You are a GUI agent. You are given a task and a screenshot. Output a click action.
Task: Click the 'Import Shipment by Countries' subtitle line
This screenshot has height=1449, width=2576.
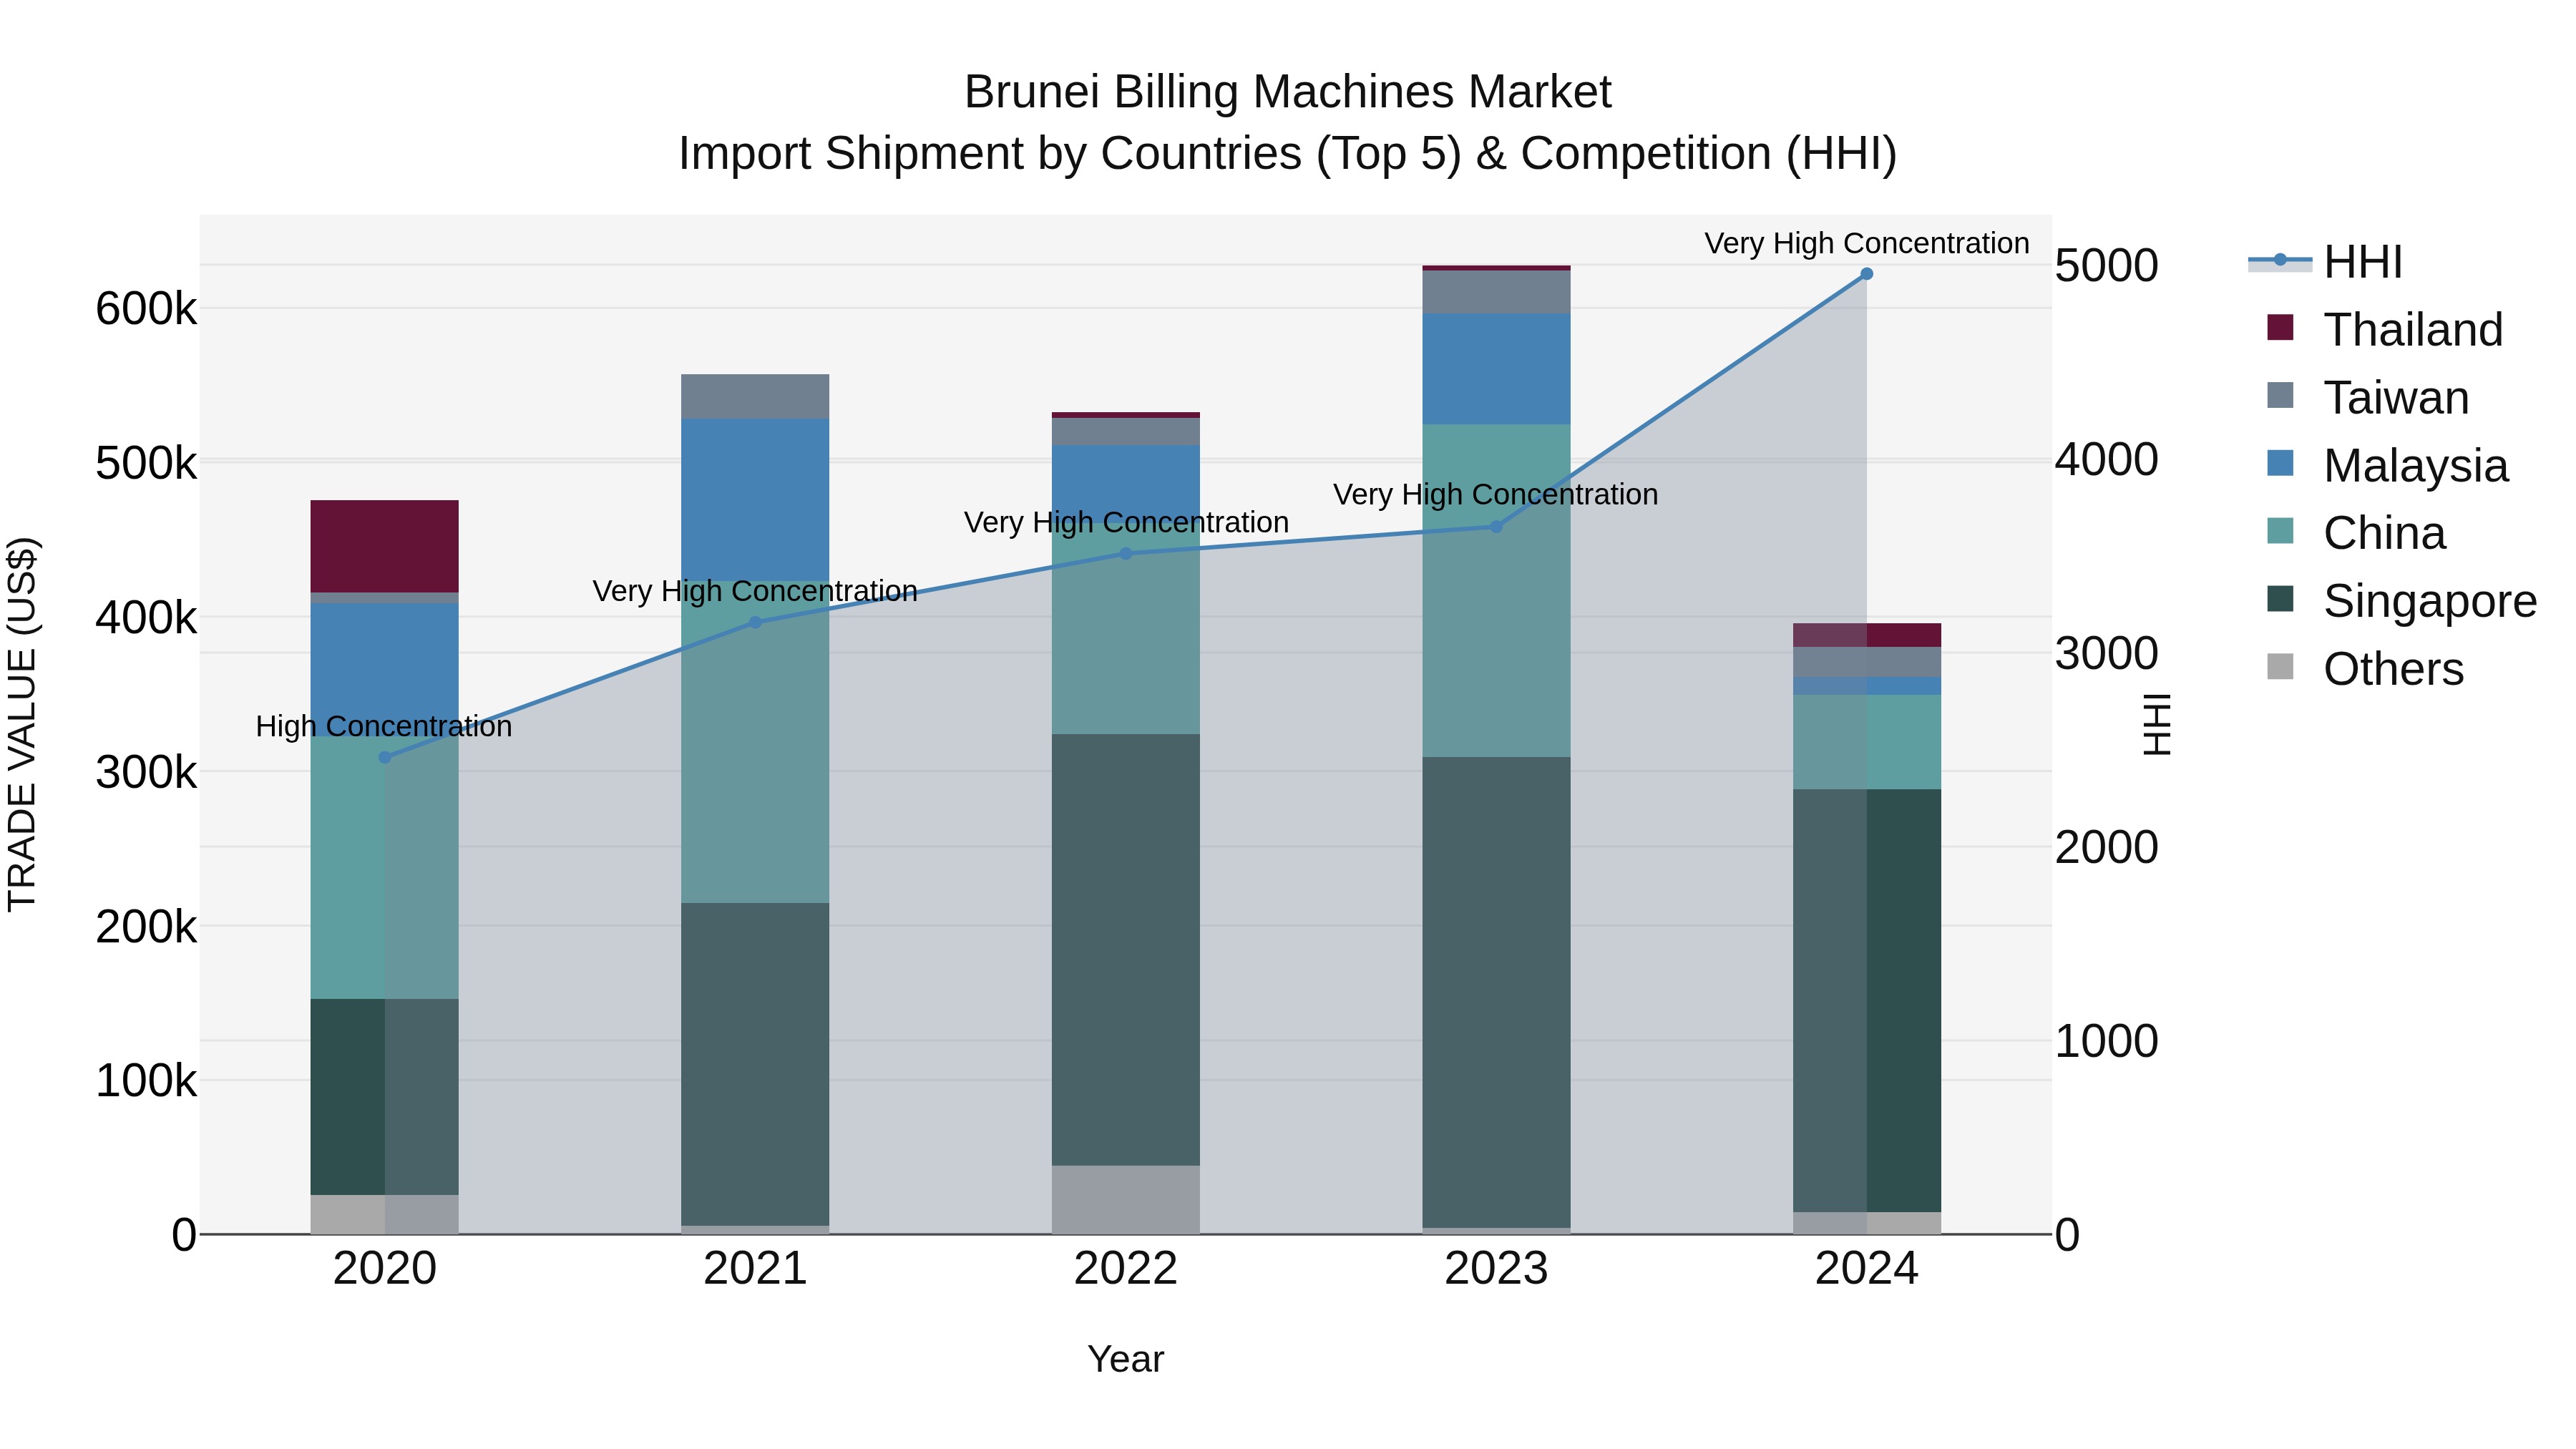point(1288,154)
